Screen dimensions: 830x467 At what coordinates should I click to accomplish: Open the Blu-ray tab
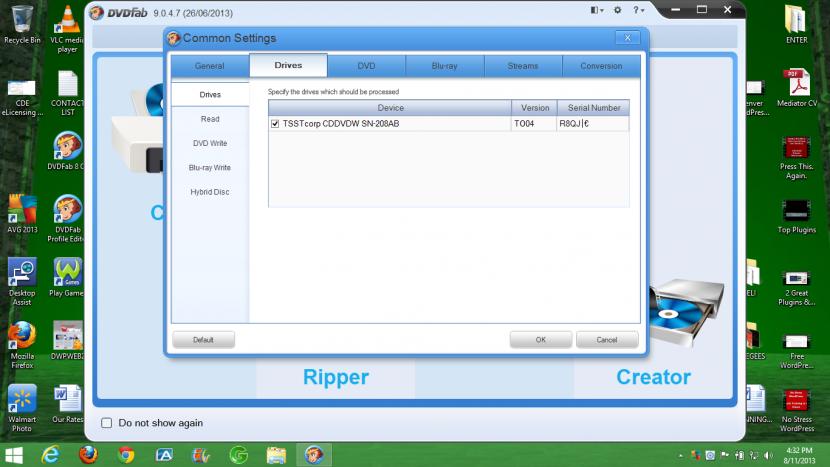pos(445,66)
